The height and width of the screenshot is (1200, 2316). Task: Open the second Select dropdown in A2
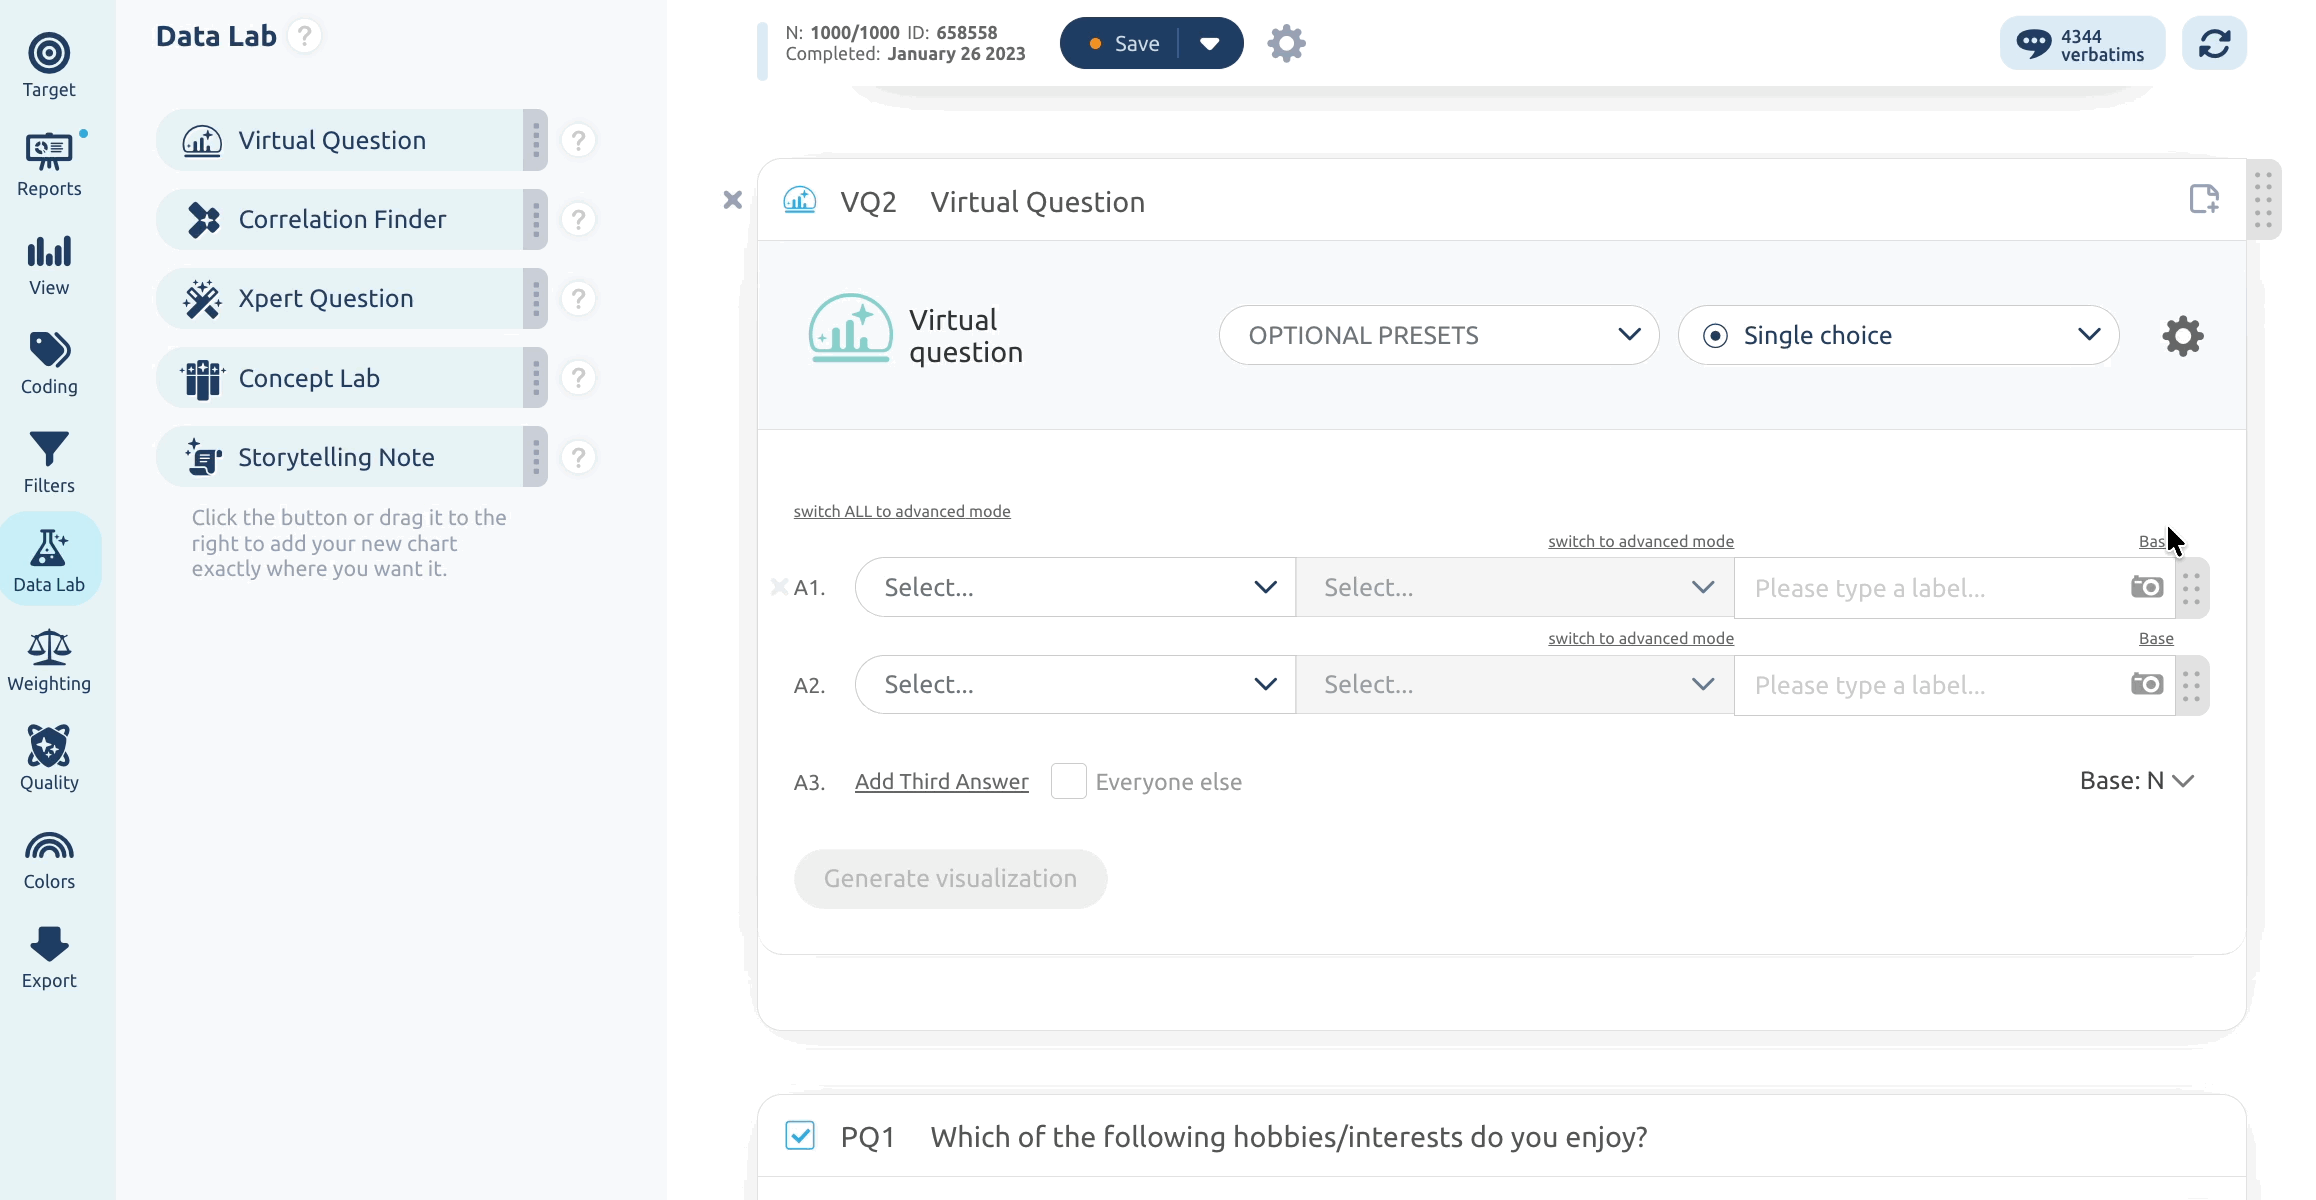coord(1515,684)
